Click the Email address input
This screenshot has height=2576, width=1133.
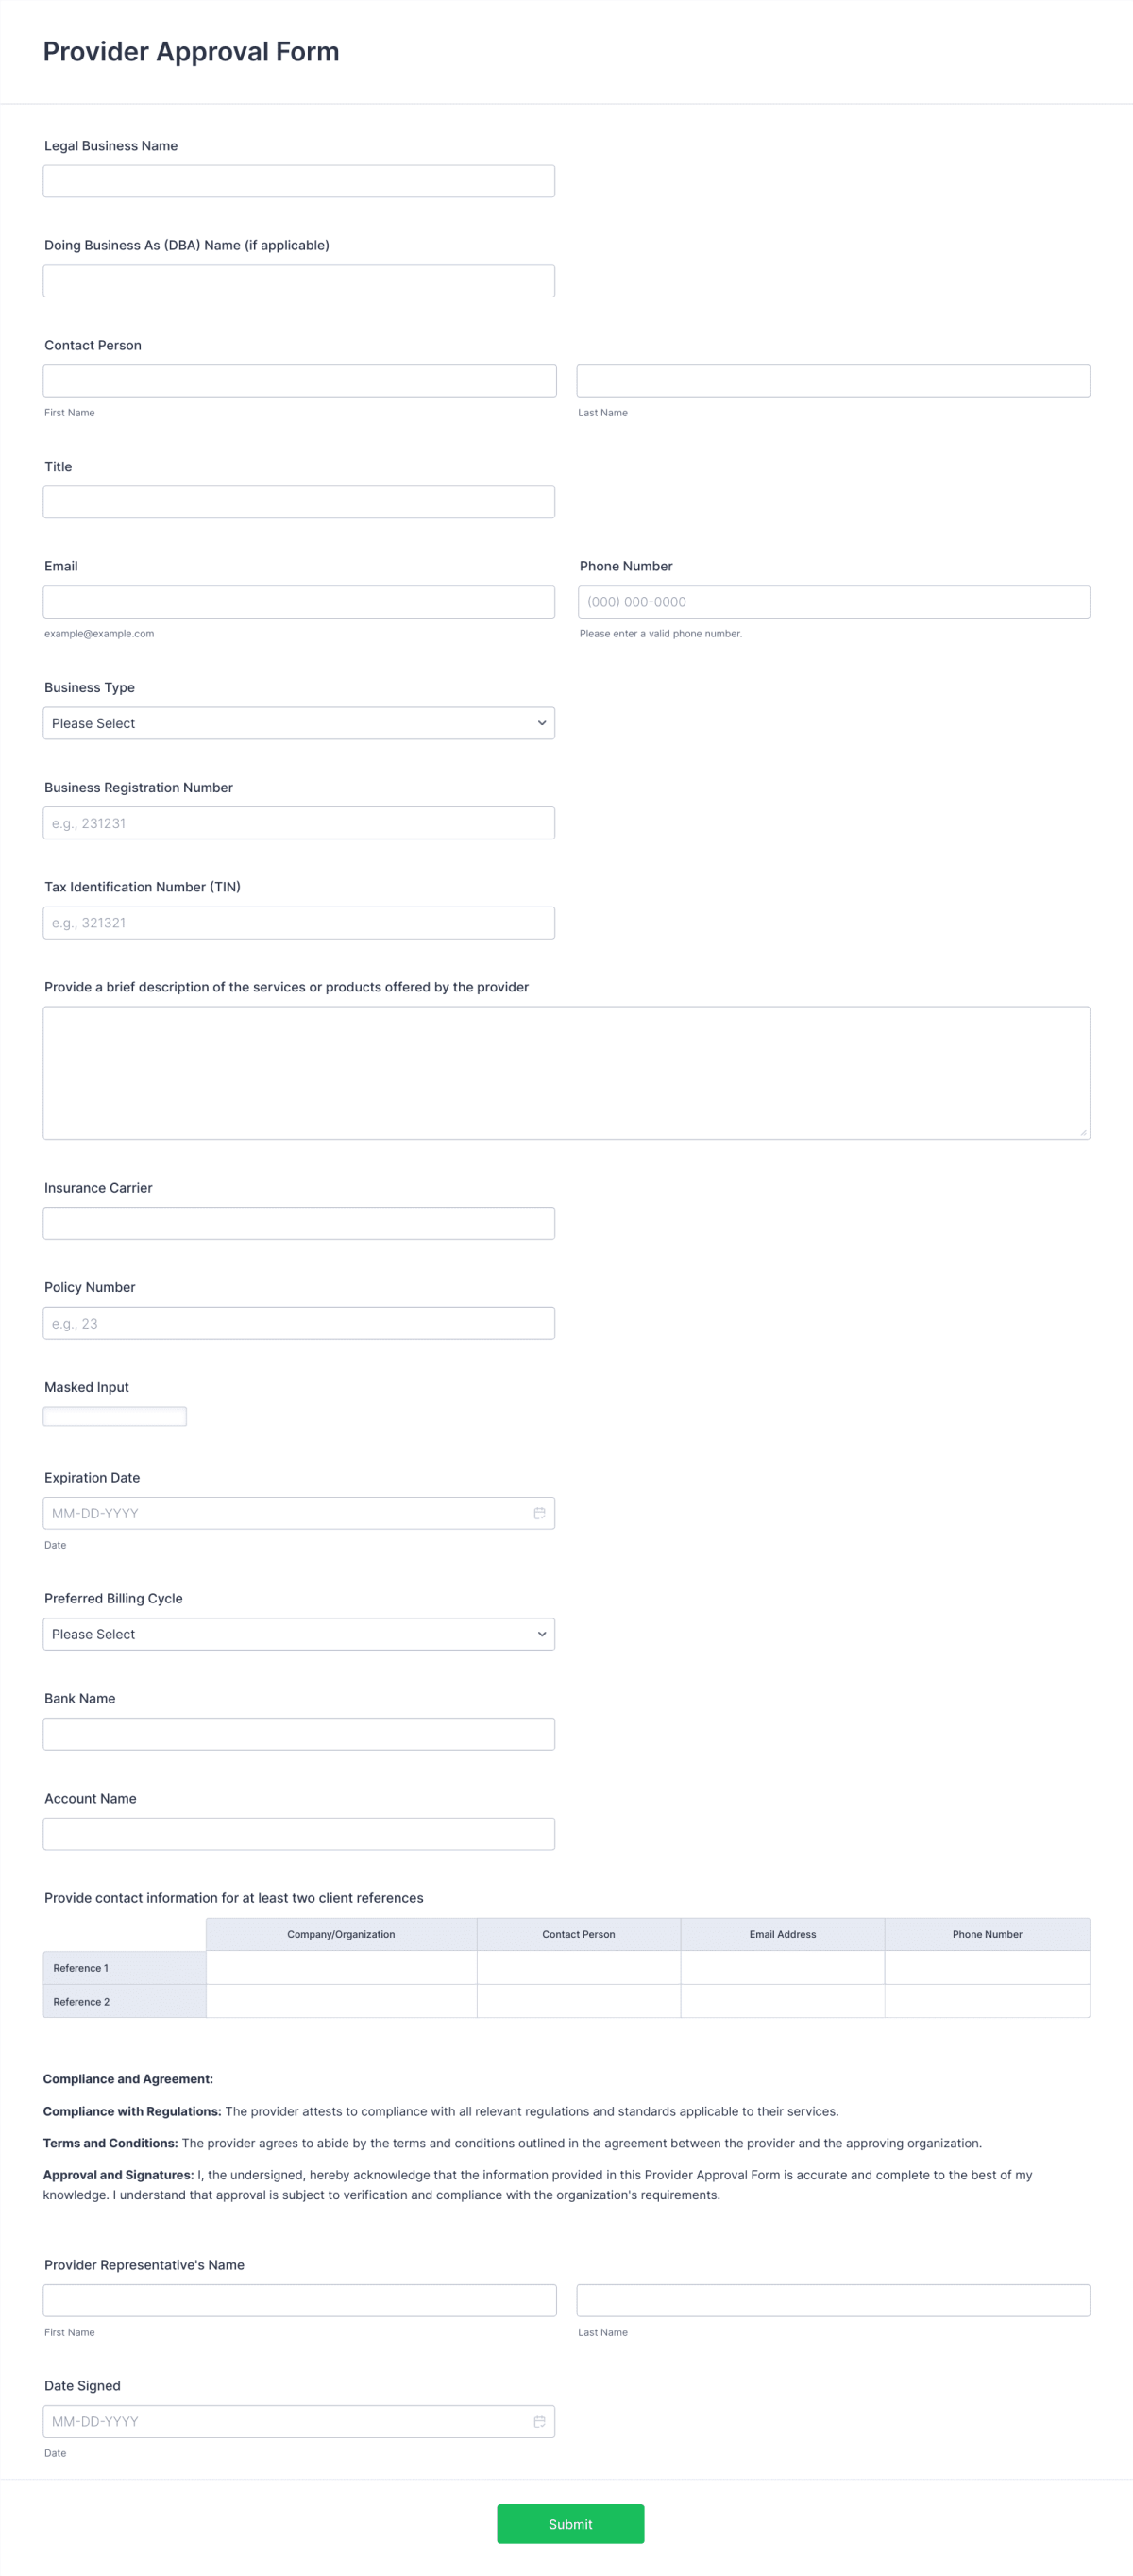coord(299,601)
